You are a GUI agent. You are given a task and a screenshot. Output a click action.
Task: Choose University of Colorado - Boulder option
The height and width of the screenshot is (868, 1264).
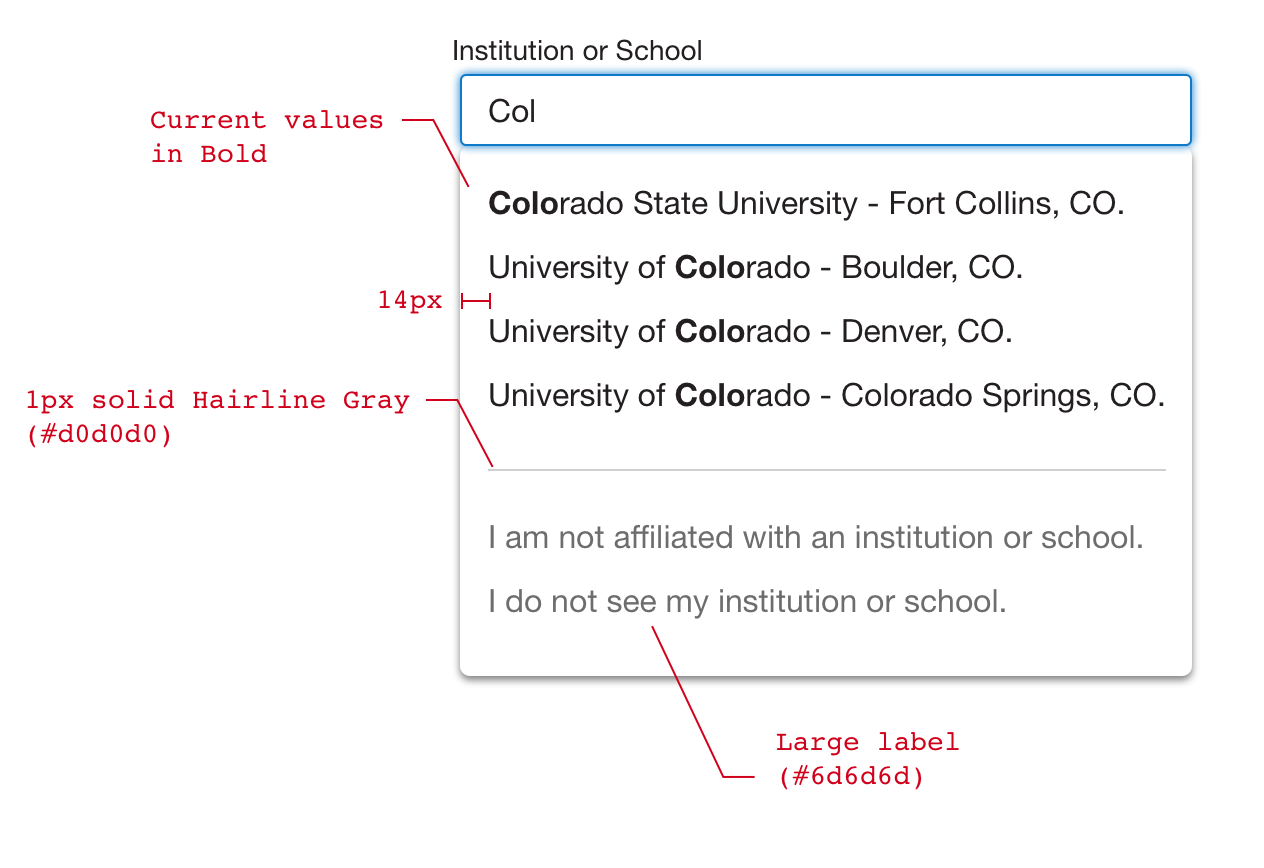pos(755,268)
